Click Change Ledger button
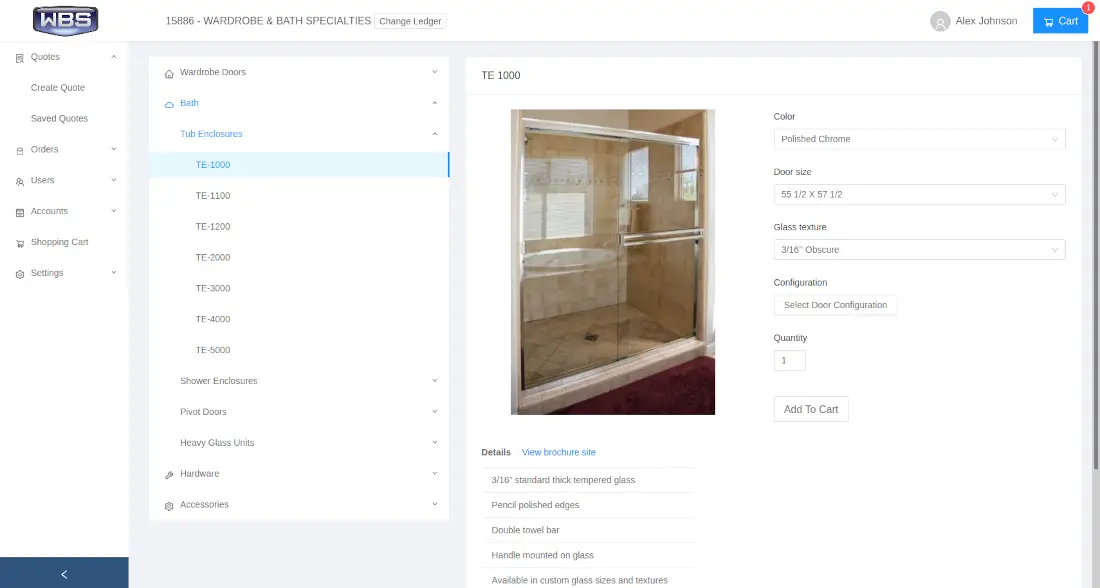The width and height of the screenshot is (1100, 588). coord(410,21)
